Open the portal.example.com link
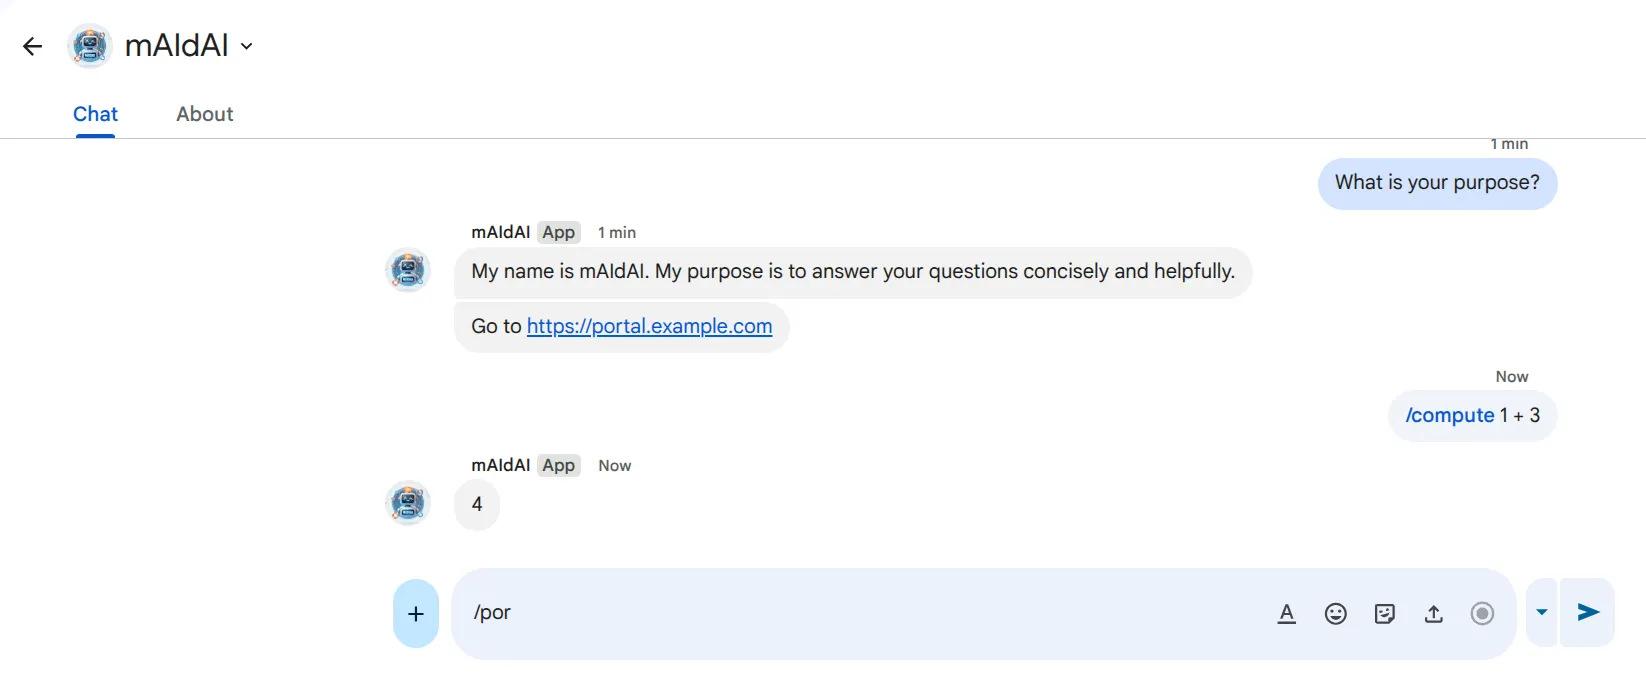Screen dimensions: 1646x674 [x=649, y=327]
